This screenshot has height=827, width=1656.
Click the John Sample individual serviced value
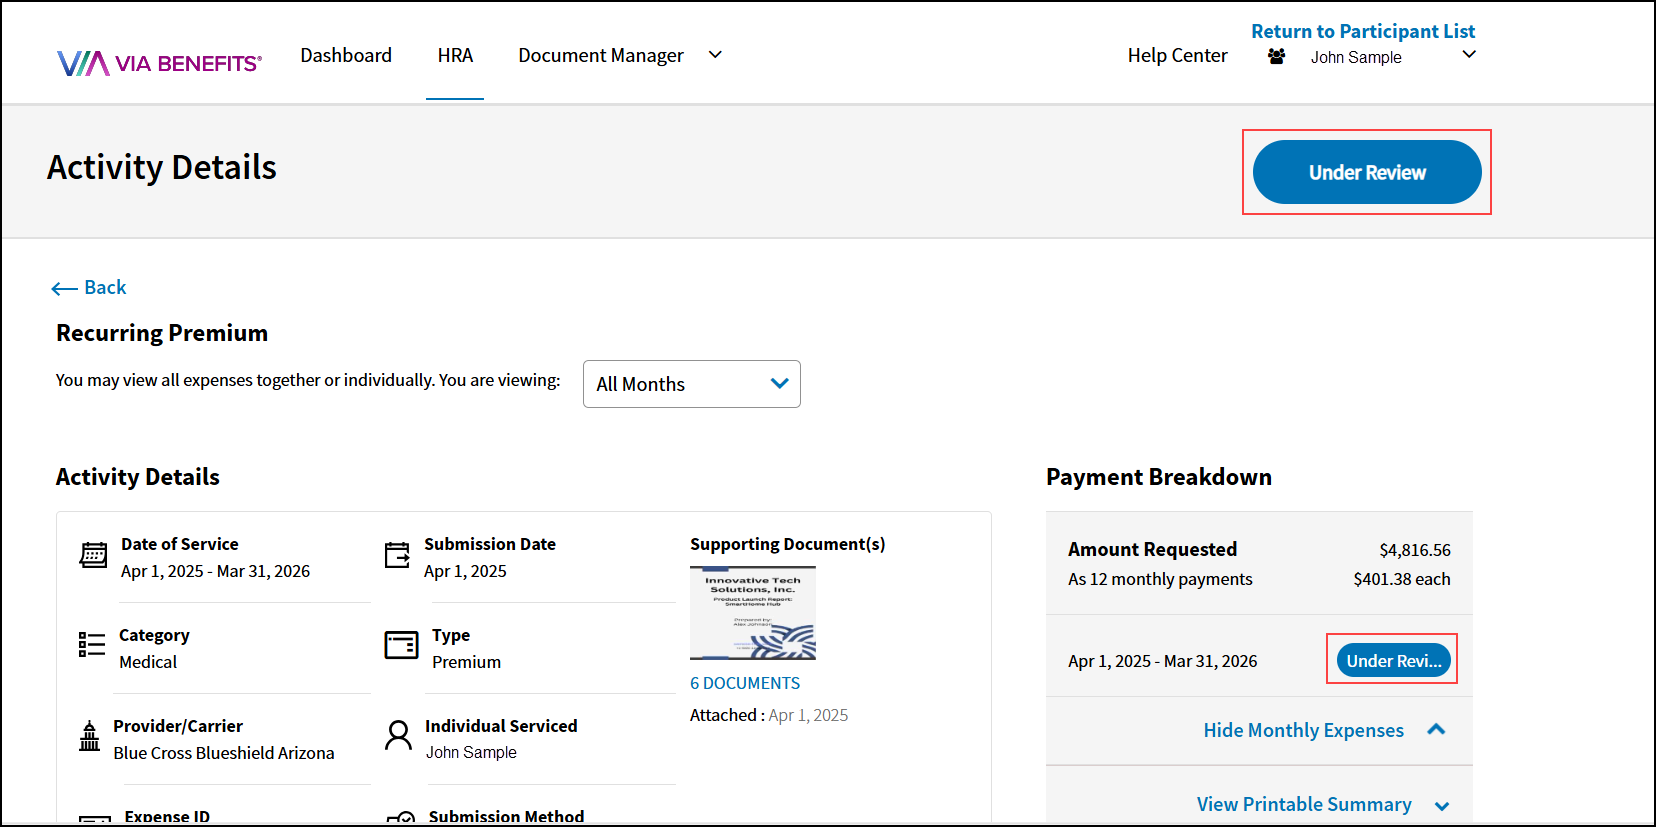pyautogui.click(x=471, y=752)
